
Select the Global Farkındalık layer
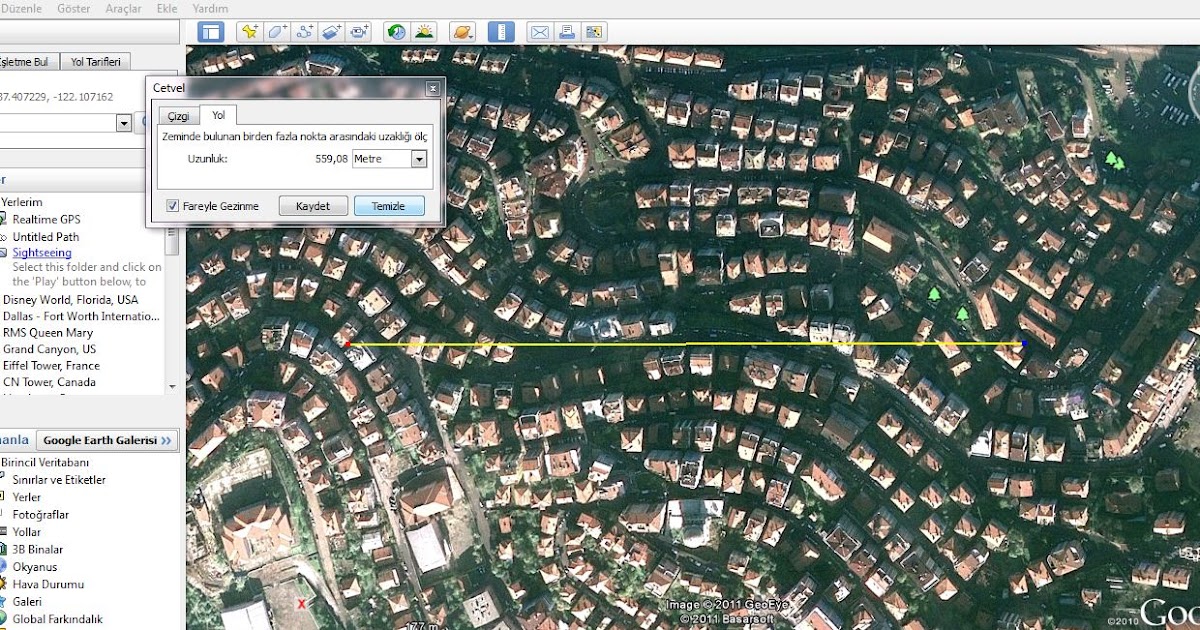coord(58,619)
